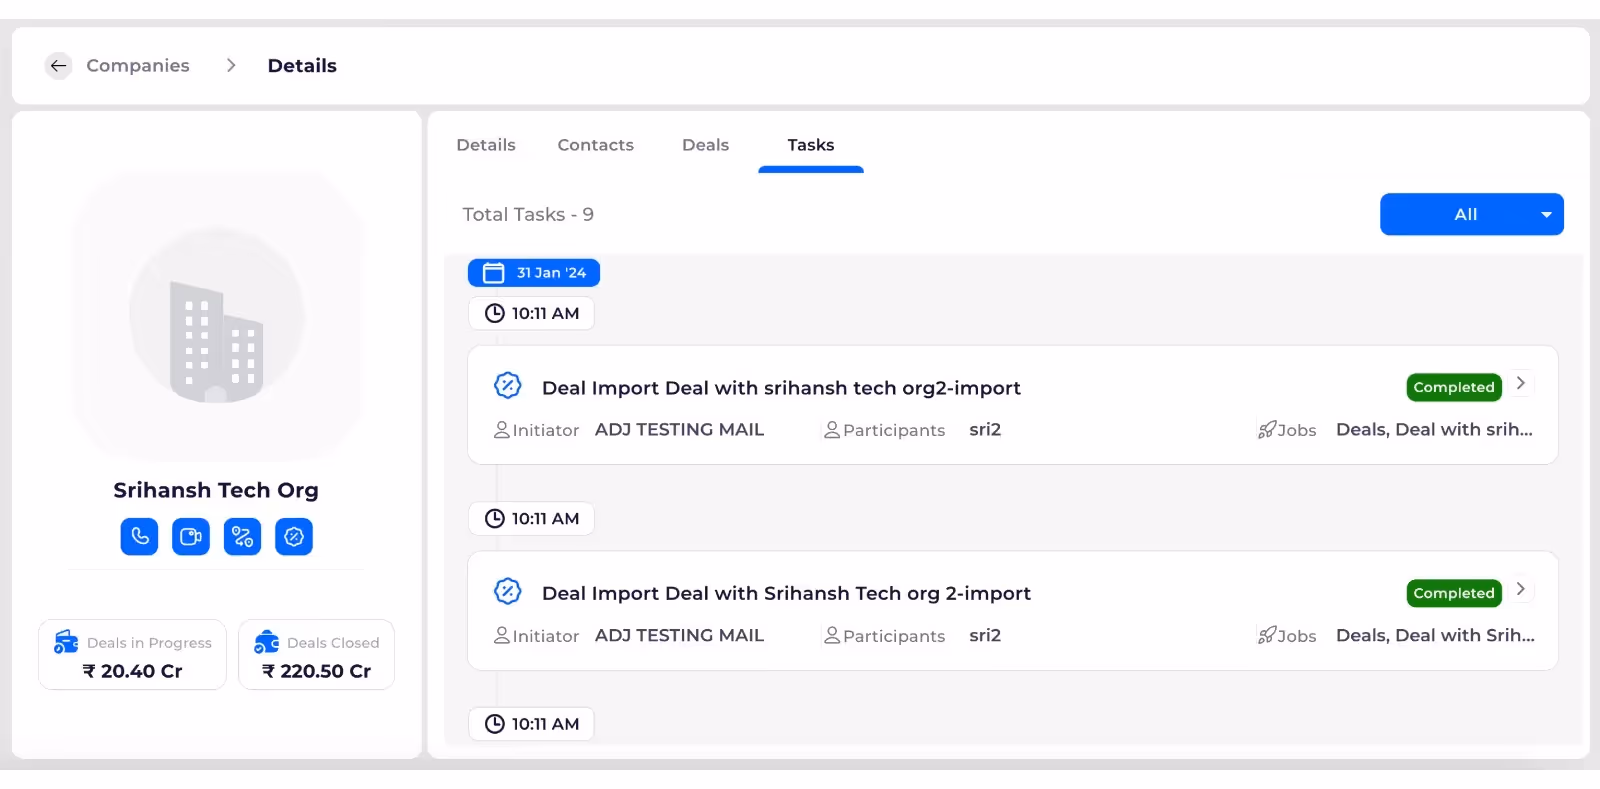Image resolution: width=1600 pixels, height=789 pixels.
Task: Go to Companies breadcrumb link
Action: click(x=138, y=66)
